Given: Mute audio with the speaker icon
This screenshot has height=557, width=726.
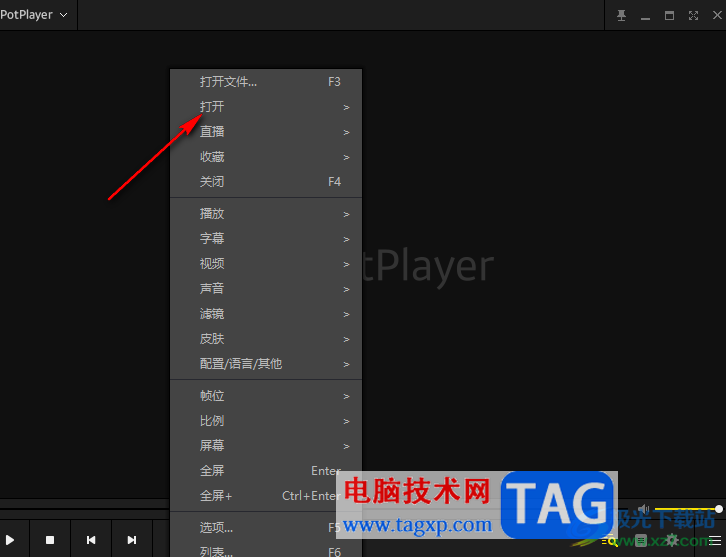Looking at the screenshot, I should tap(644, 509).
